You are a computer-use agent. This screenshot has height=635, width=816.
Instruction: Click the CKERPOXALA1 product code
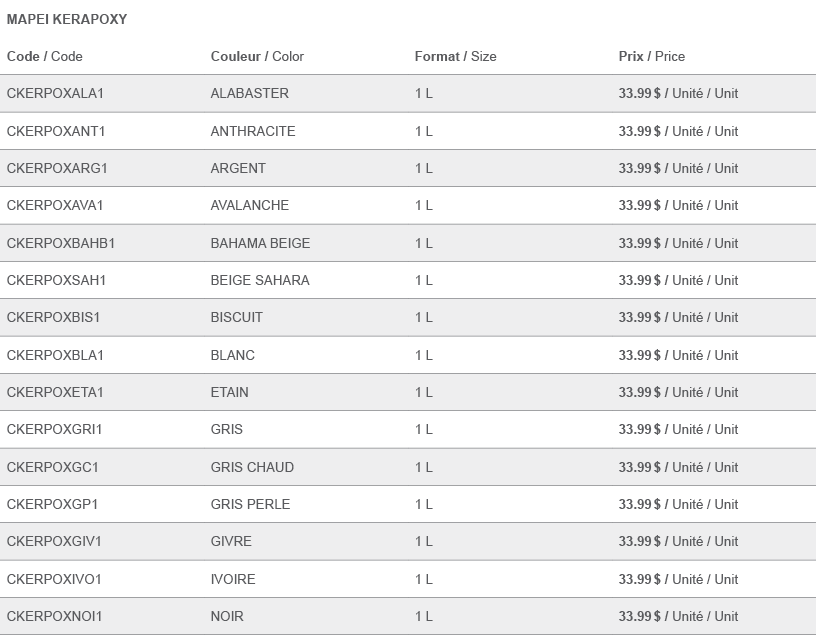(x=55, y=93)
